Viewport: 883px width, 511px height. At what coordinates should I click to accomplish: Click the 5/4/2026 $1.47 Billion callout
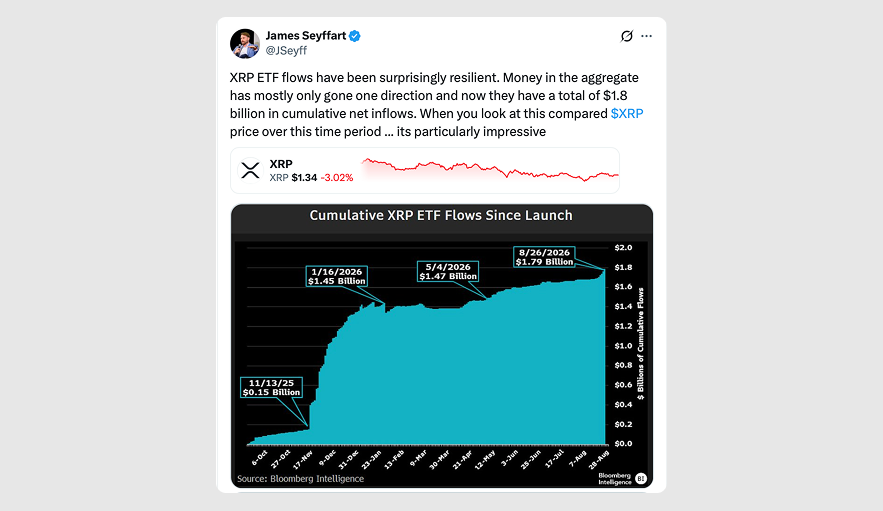pyautogui.click(x=448, y=272)
